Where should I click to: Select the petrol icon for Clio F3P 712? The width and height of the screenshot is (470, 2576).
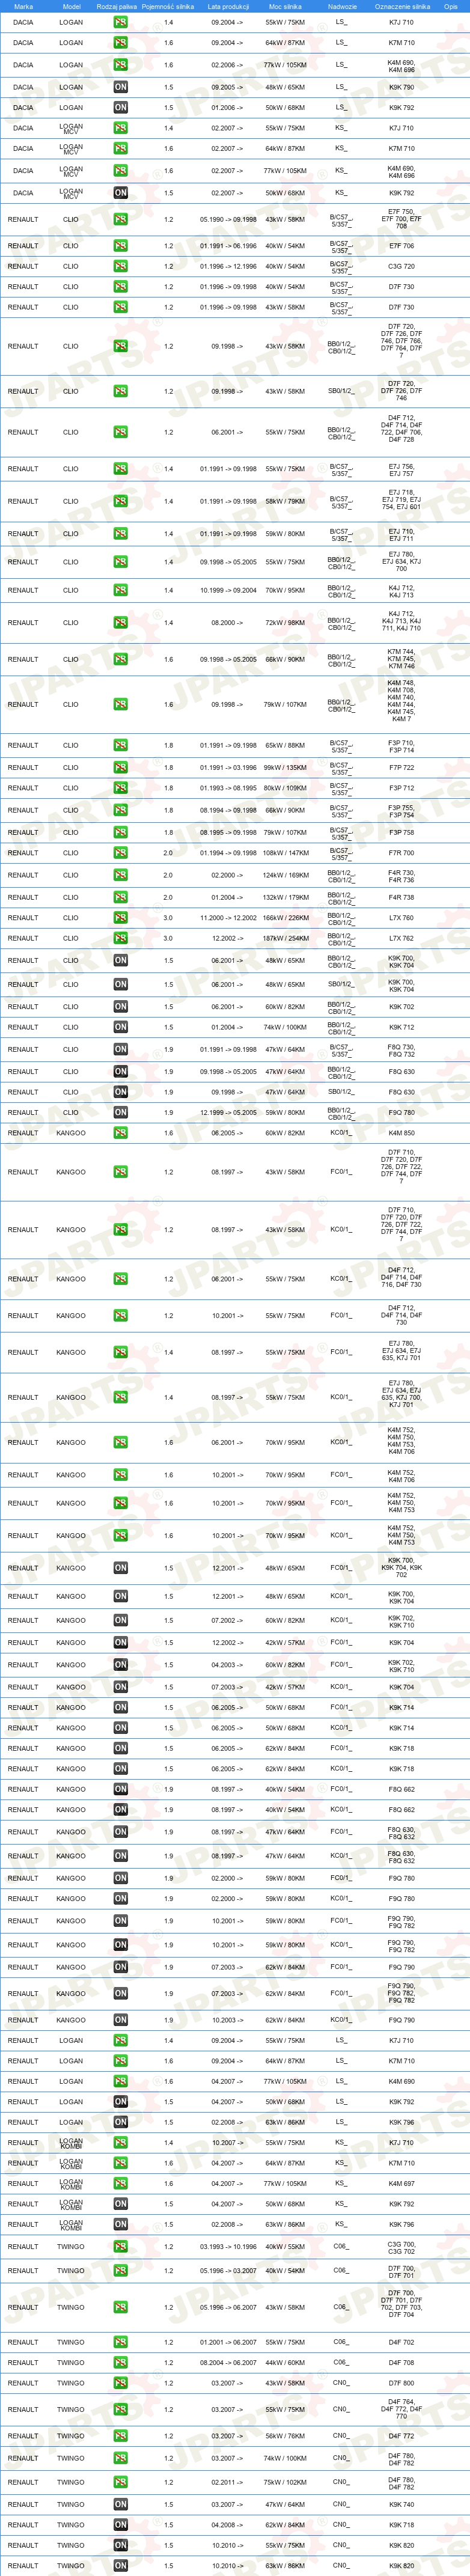click(120, 788)
